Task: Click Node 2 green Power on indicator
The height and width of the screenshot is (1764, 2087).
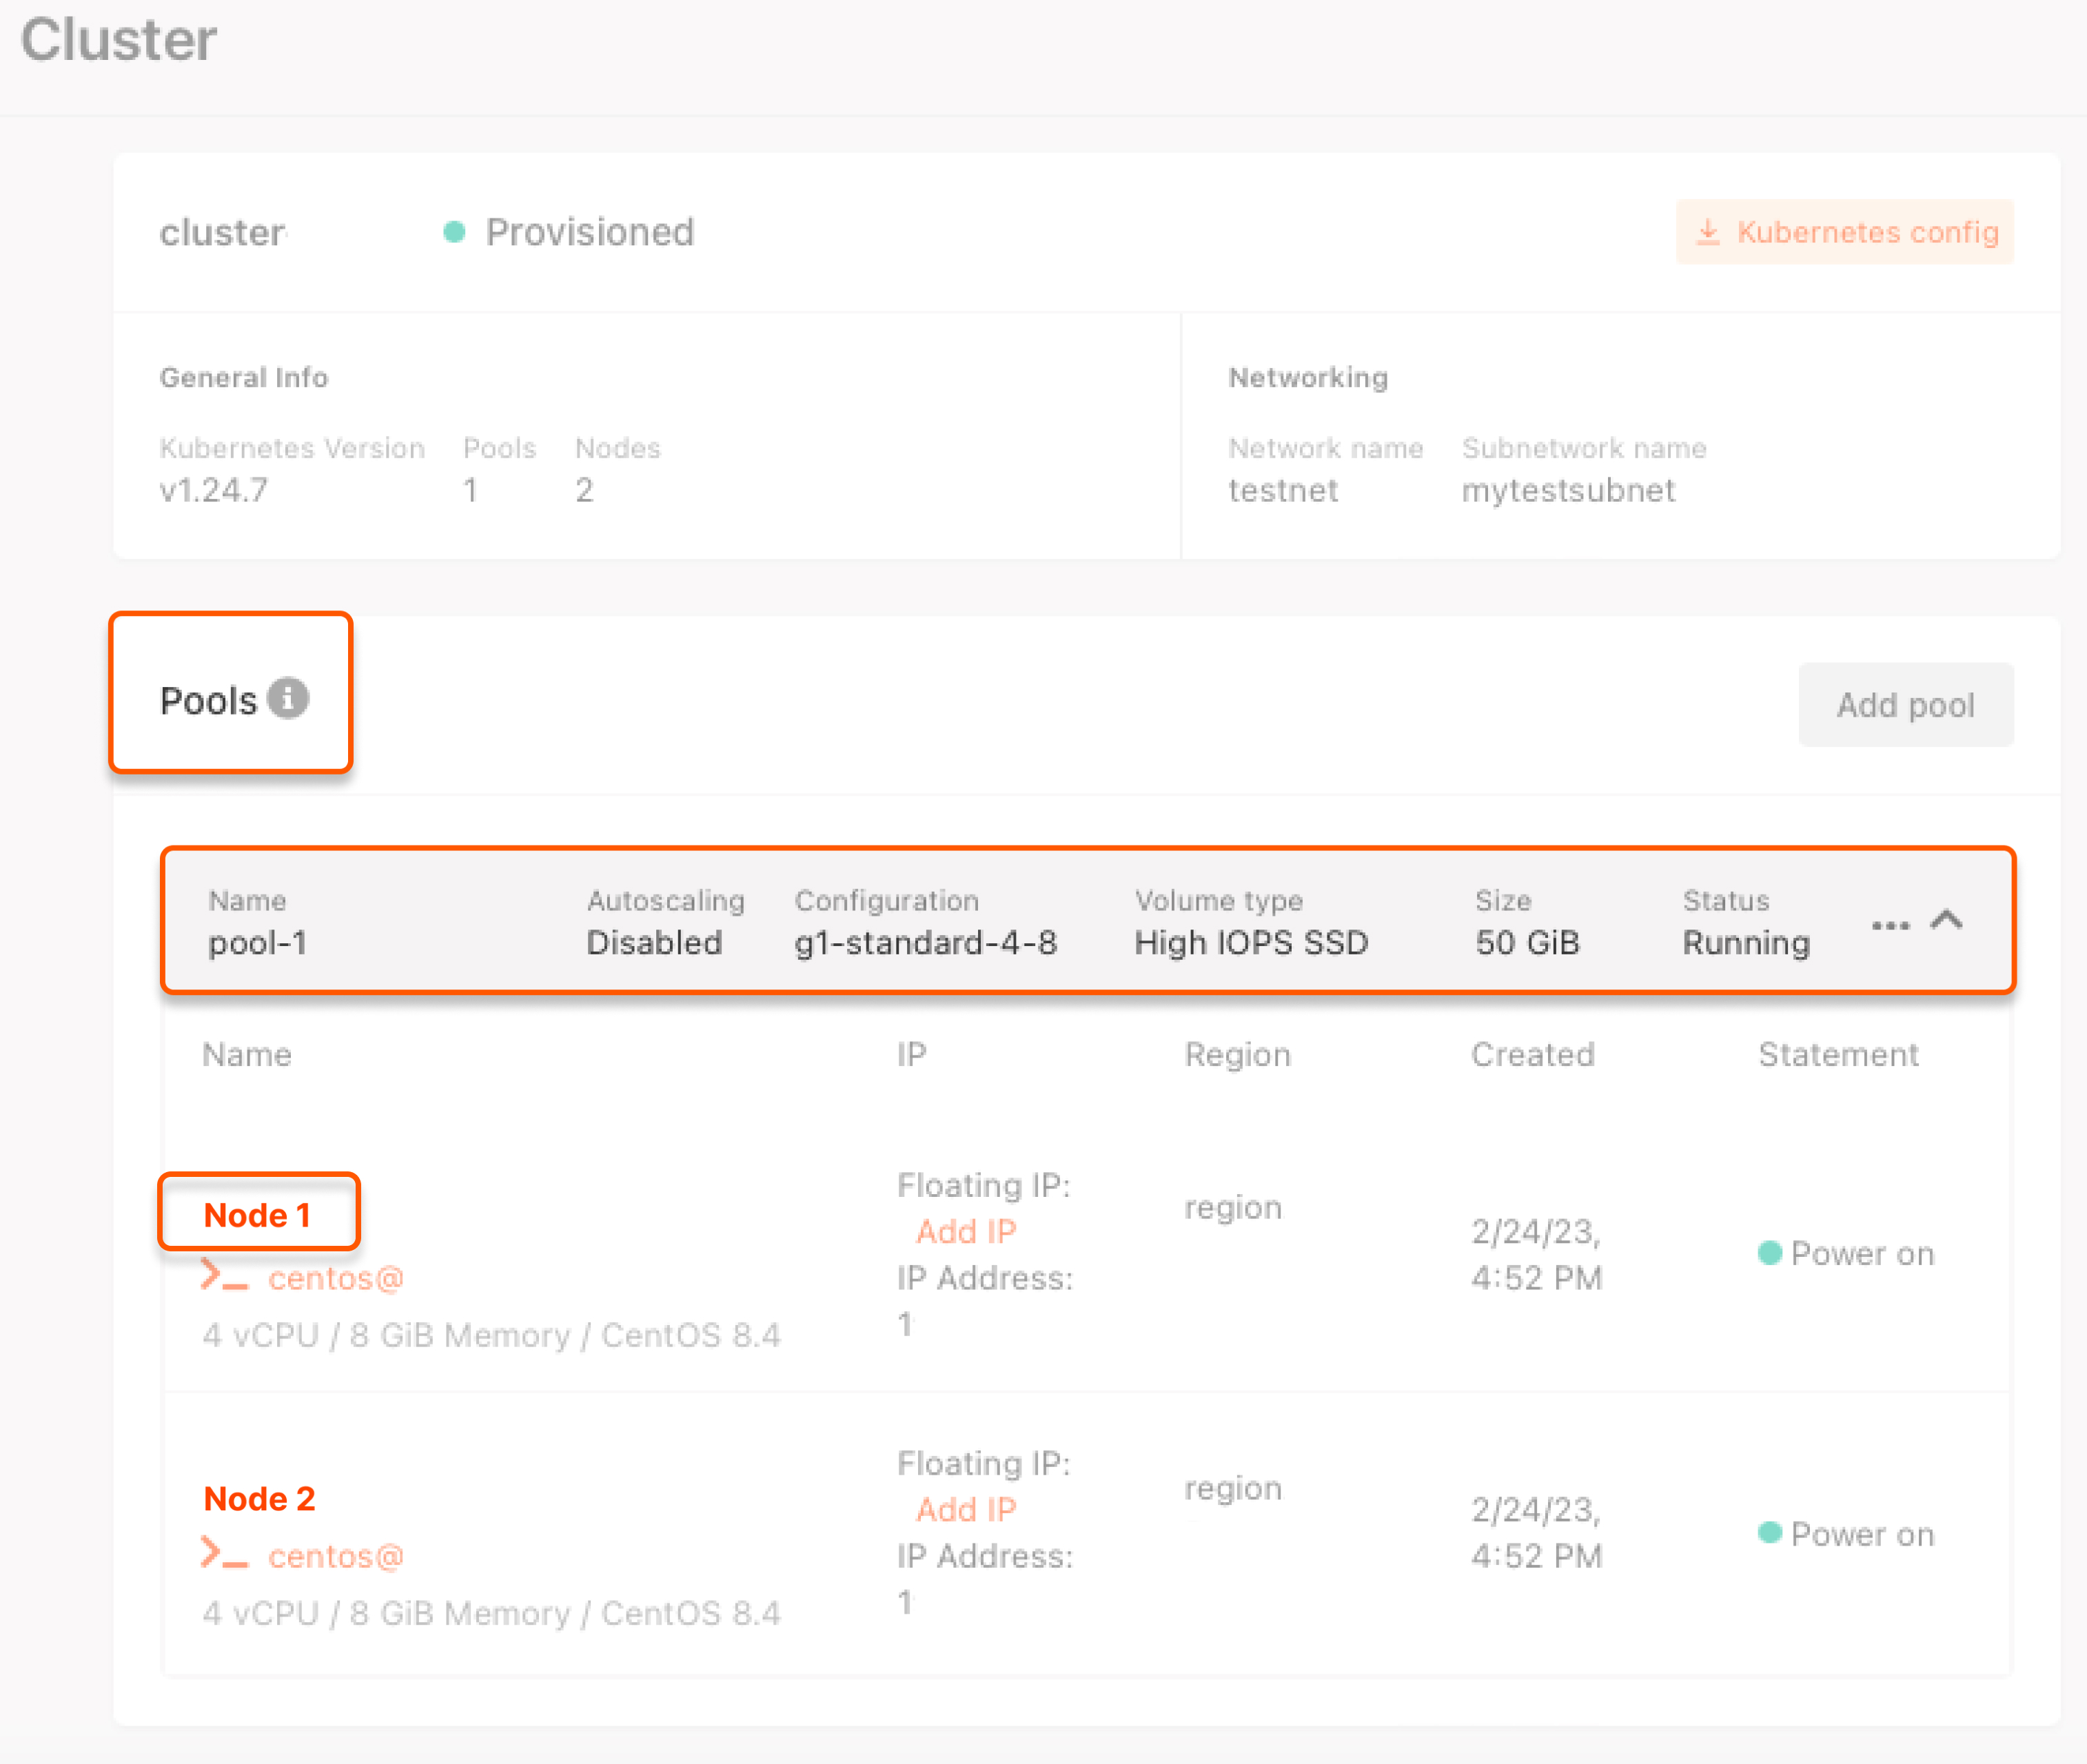Action: coord(1769,1533)
